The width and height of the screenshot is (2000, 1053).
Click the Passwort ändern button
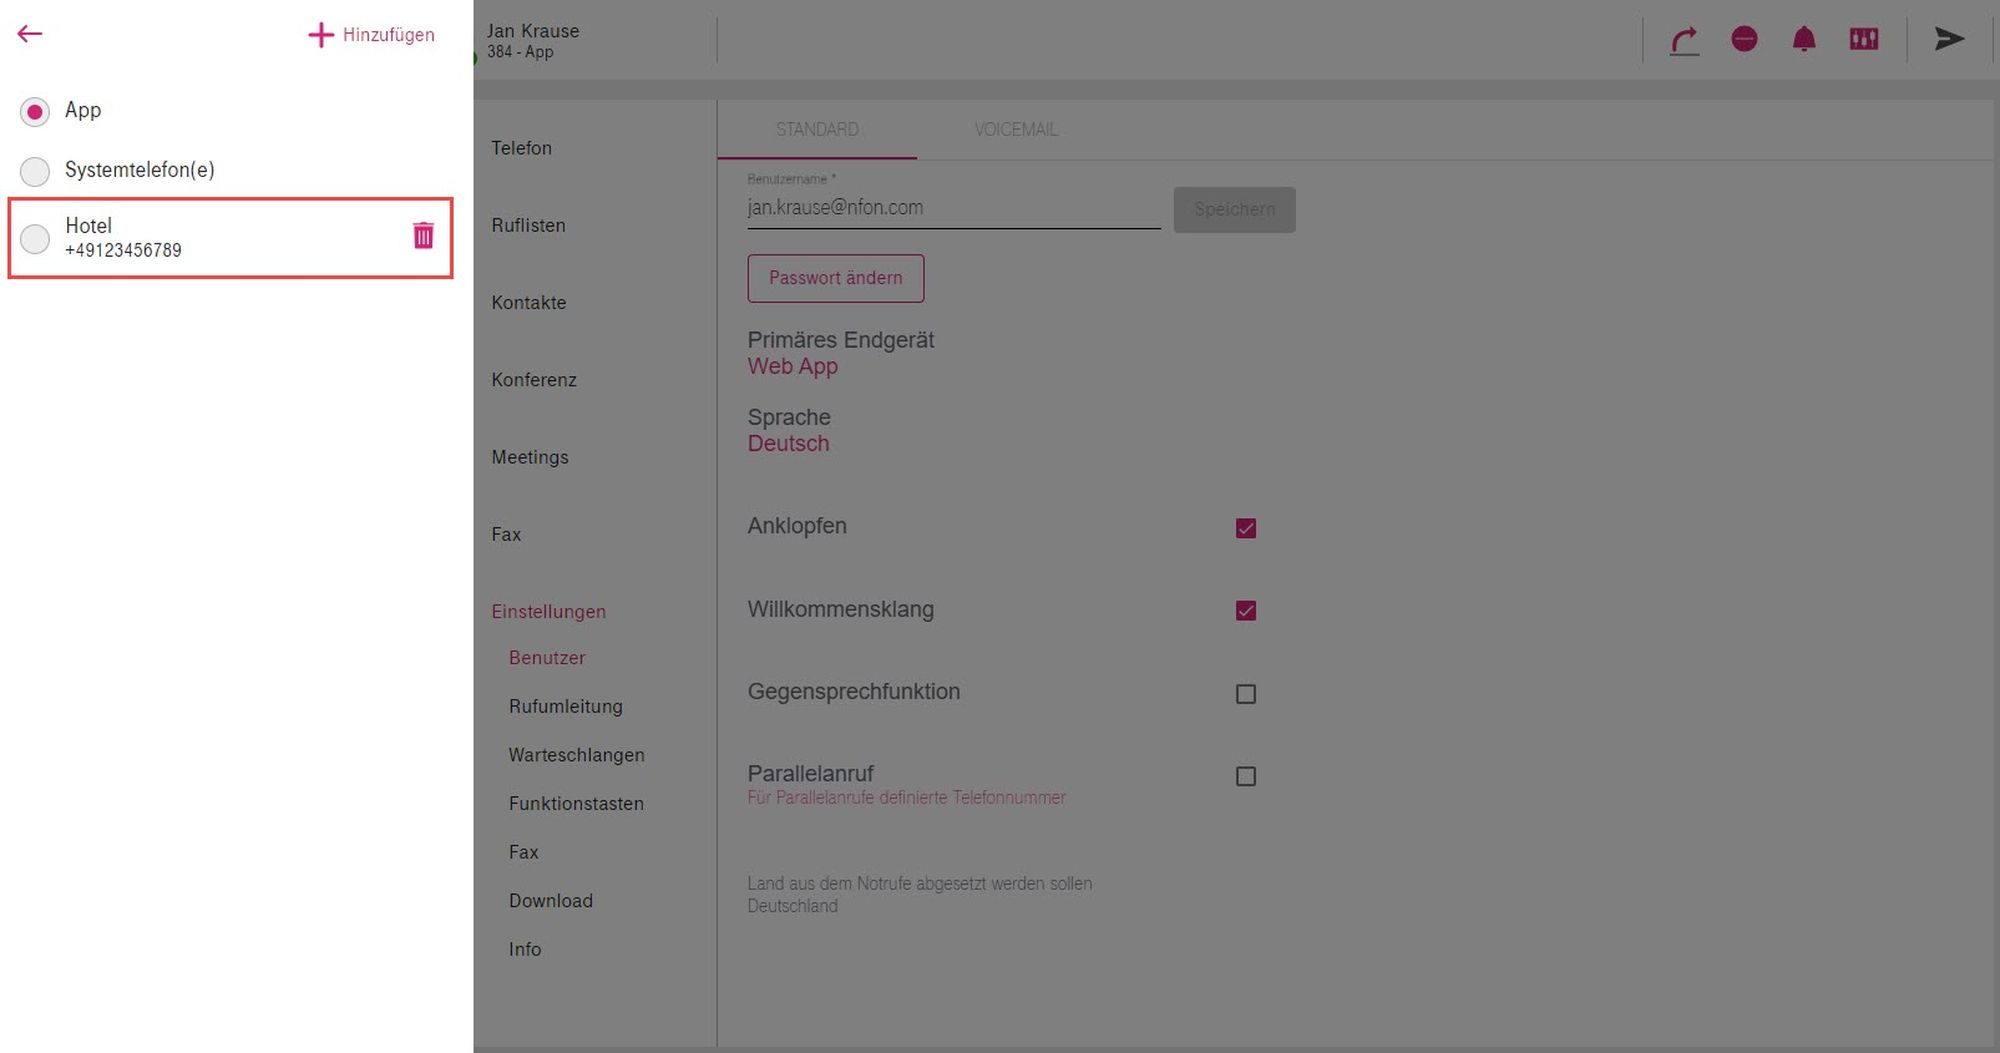835,278
